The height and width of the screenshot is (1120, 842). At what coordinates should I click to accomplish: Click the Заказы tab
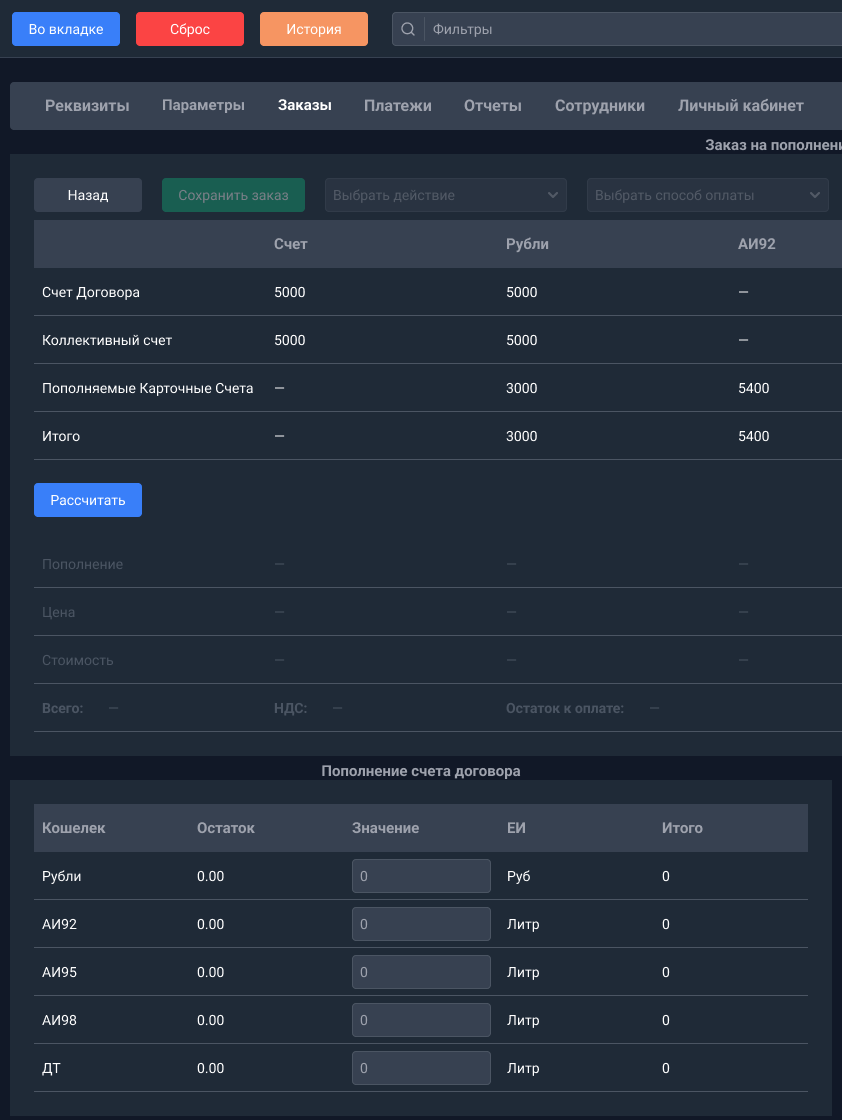[305, 106]
